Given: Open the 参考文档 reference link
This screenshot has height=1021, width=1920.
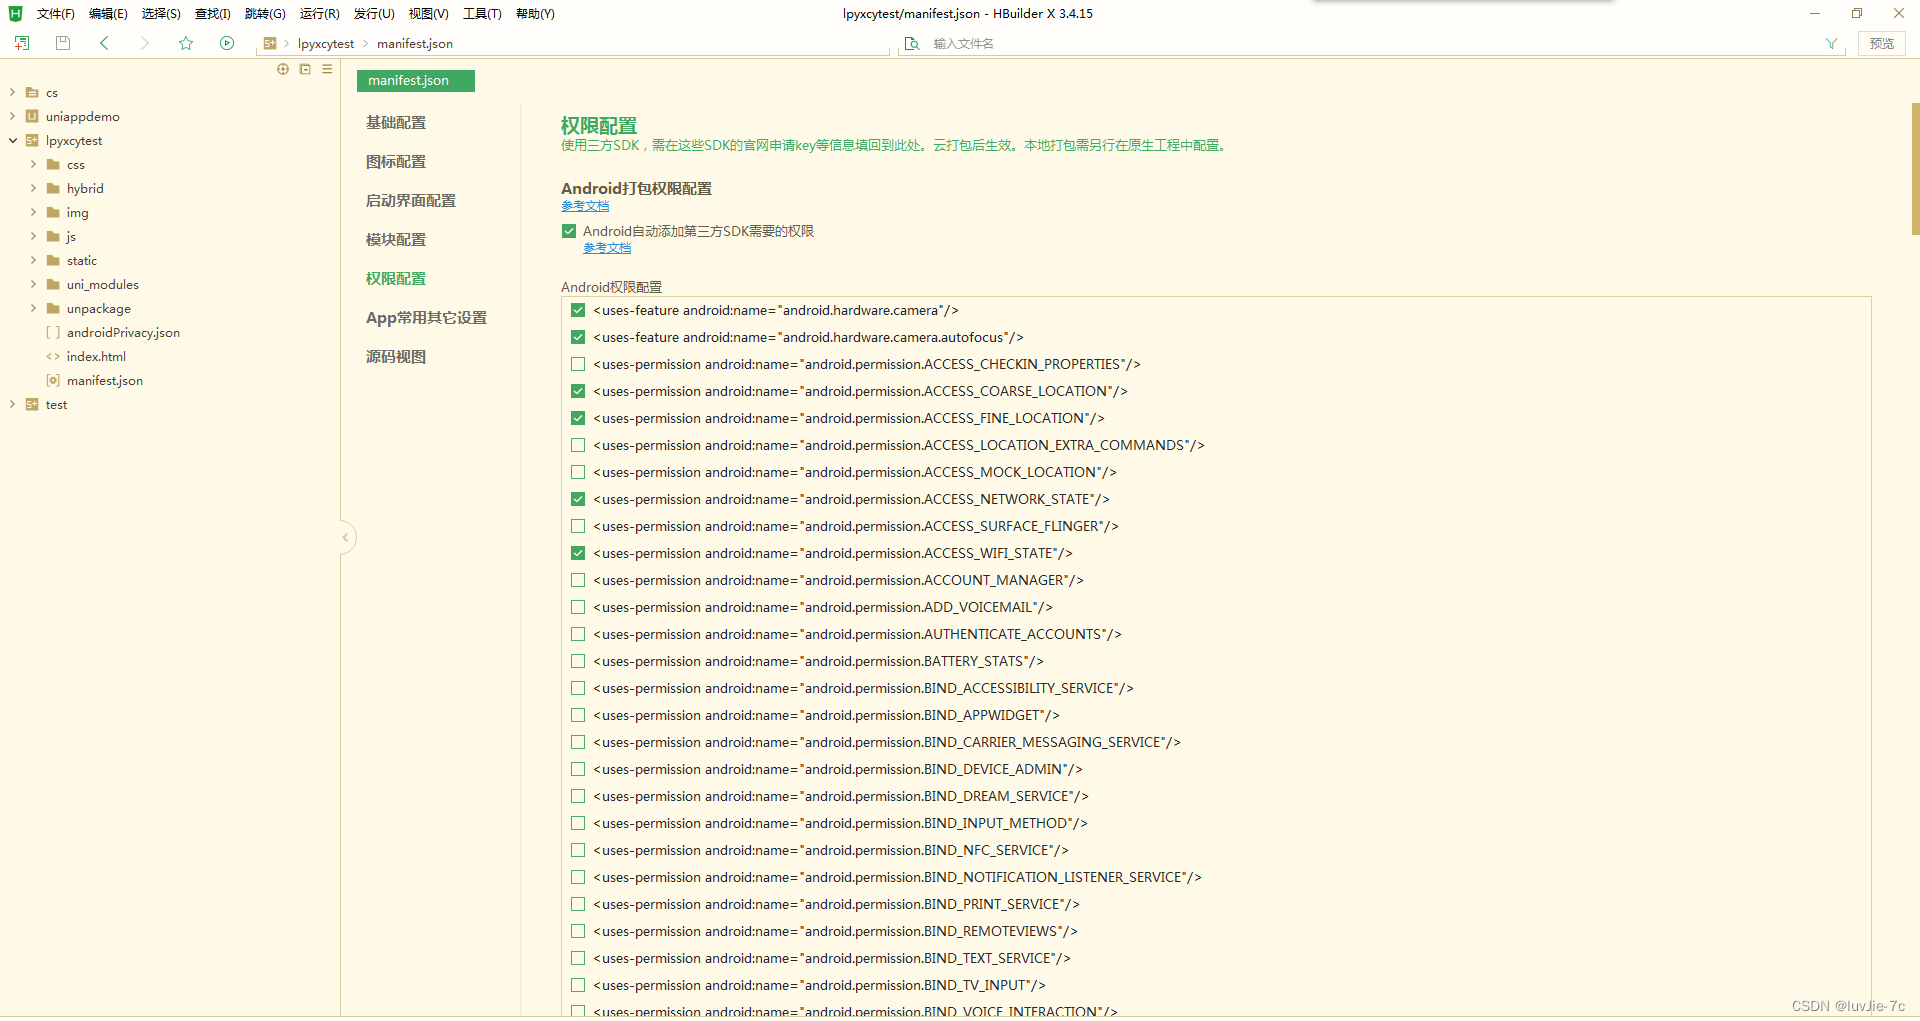Looking at the screenshot, I should tap(585, 206).
